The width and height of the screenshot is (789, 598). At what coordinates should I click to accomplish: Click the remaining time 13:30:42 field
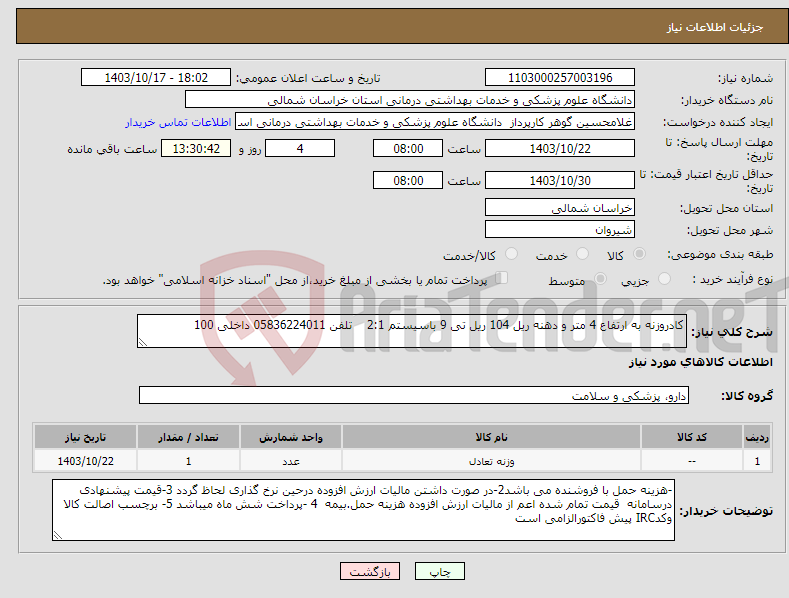coord(196,148)
